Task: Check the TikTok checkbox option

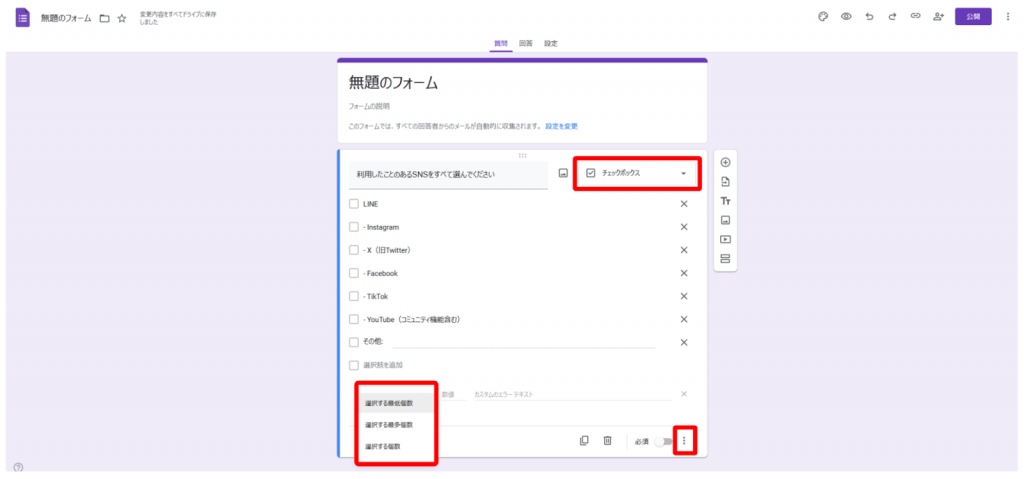Action: click(354, 296)
